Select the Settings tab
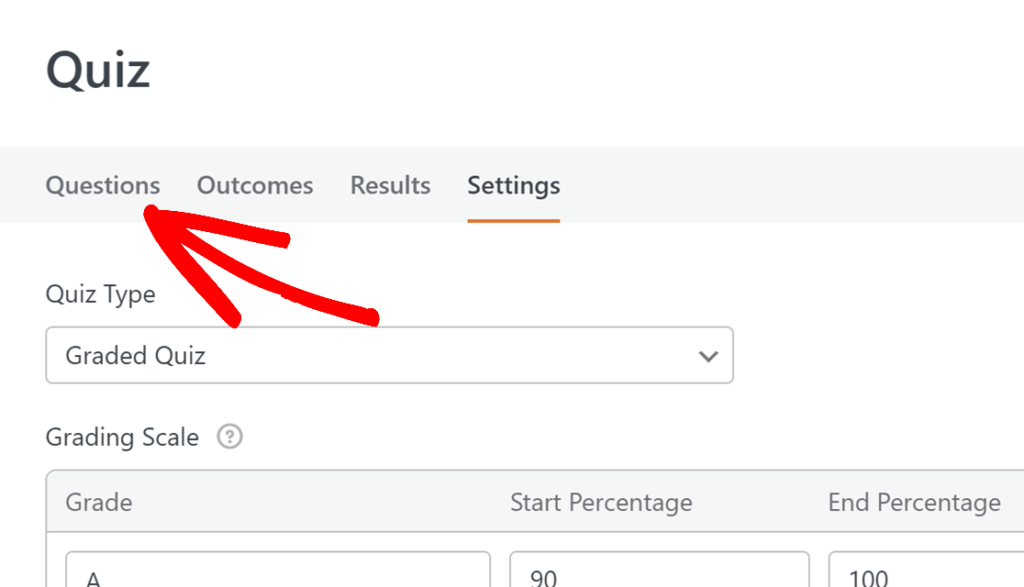The height and width of the screenshot is (587, 1024). coord(514,186)
